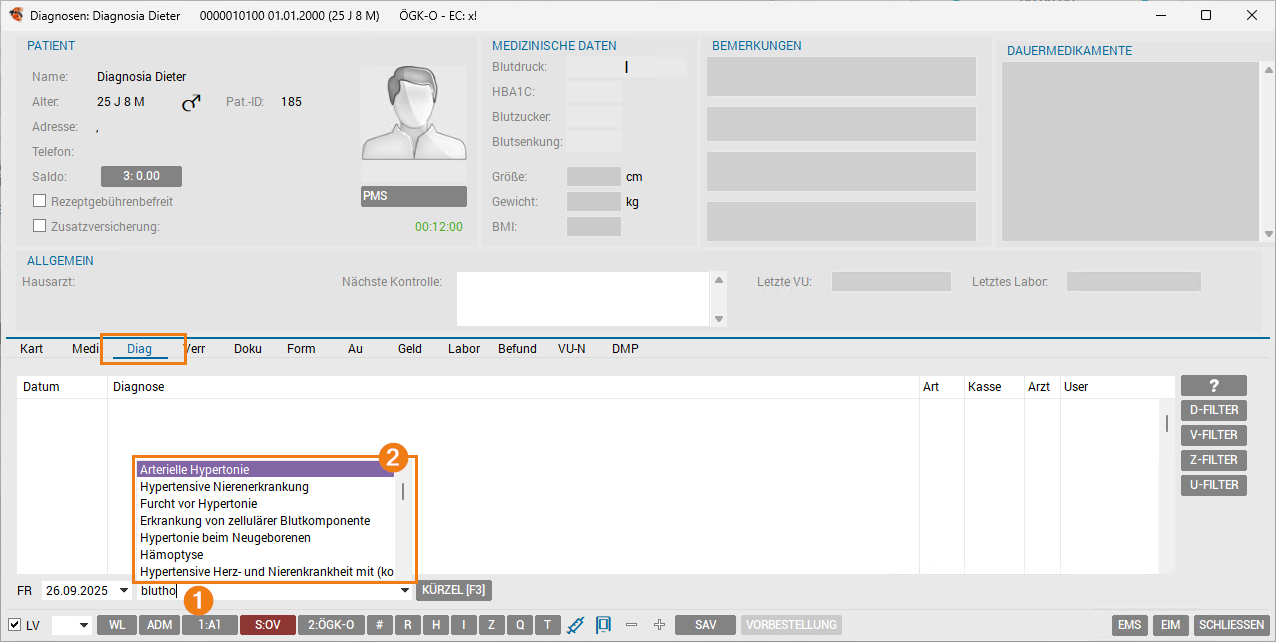Toggle the Zusatzversicherung checkbox

(40, 226)
